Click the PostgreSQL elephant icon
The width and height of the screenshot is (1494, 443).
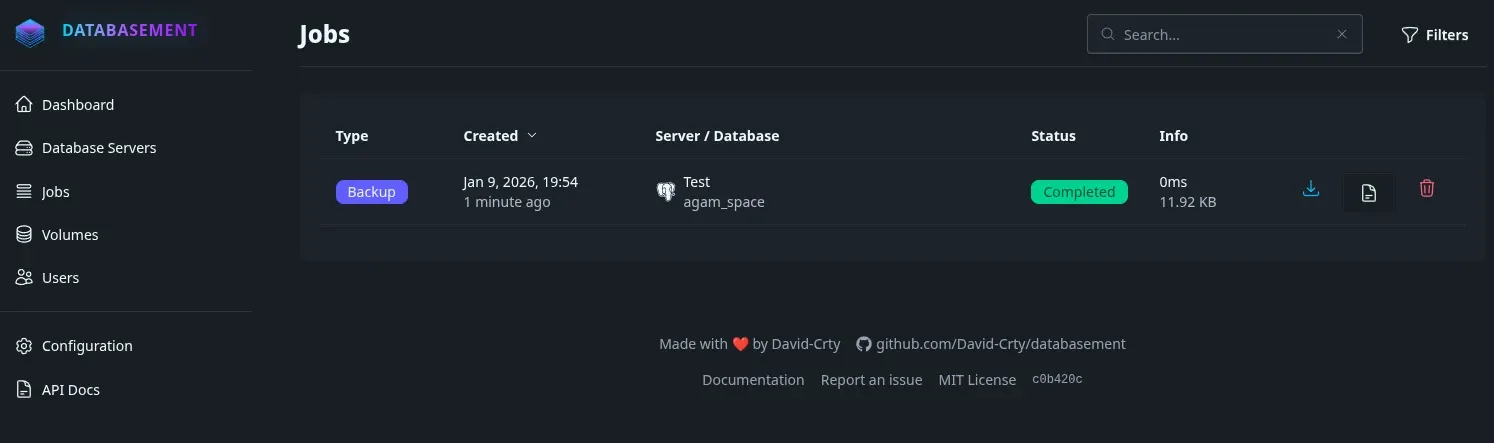[x=665, y=192]
